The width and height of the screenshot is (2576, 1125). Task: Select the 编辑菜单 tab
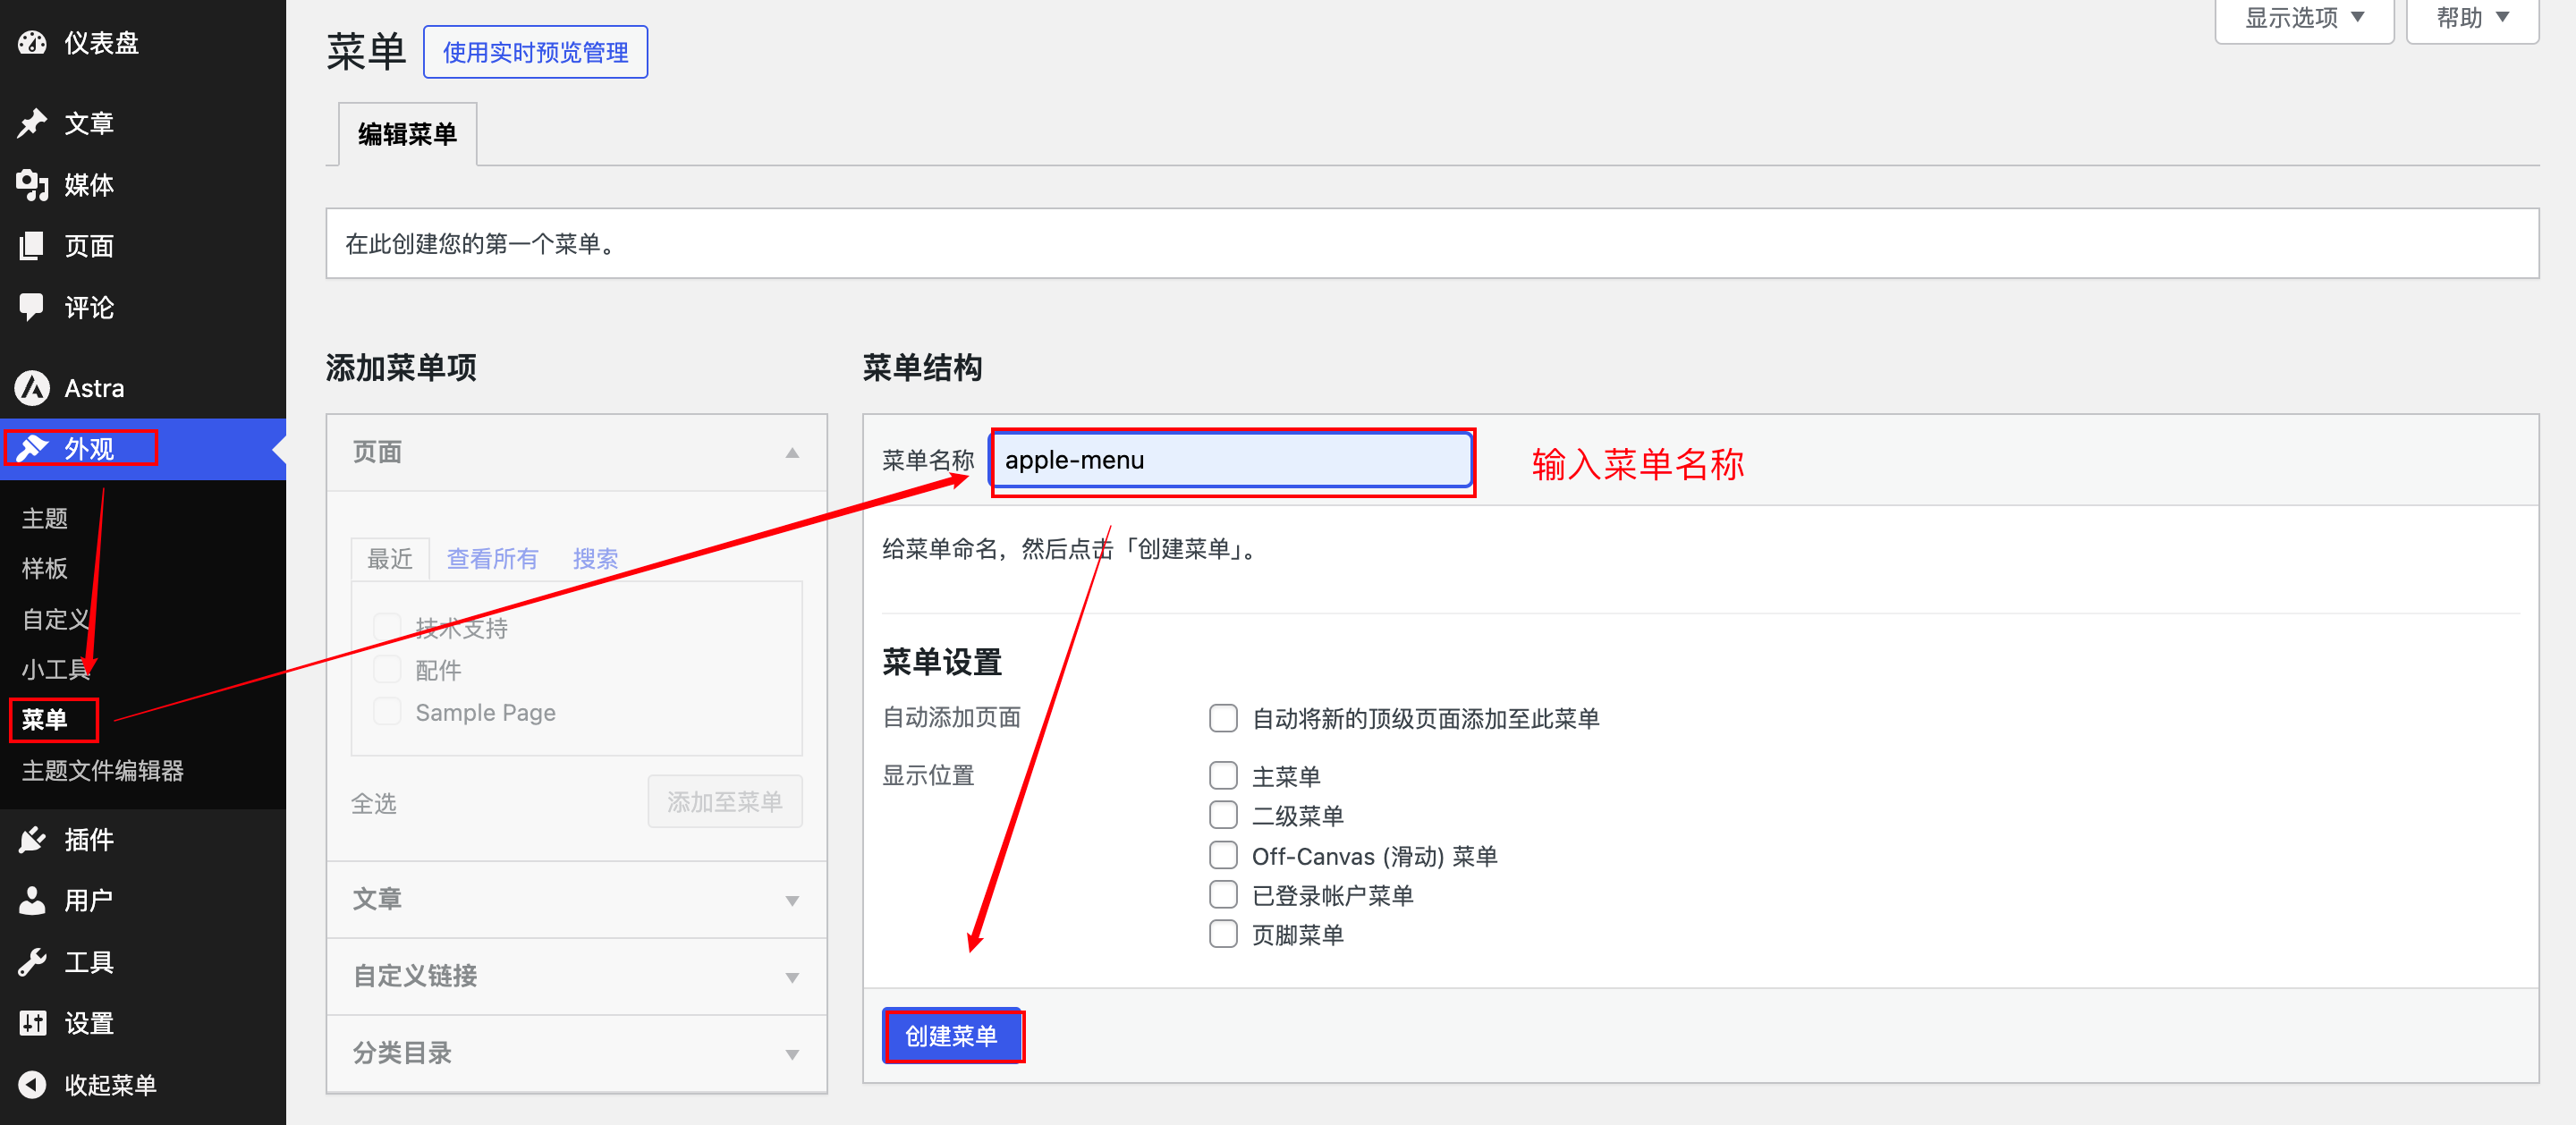coord(407,134)
